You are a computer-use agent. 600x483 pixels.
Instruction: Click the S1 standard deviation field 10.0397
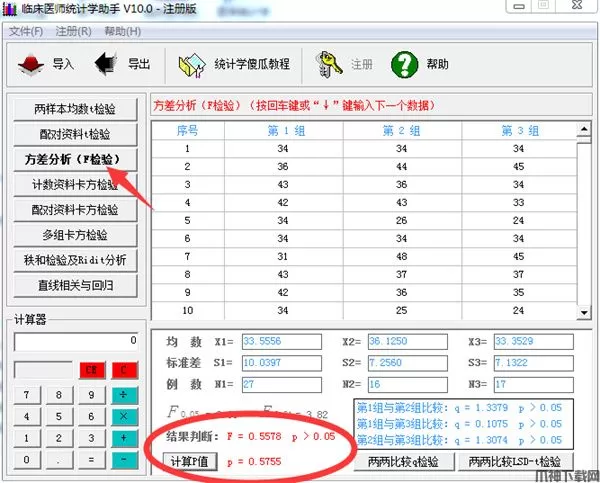click(282, 363)
